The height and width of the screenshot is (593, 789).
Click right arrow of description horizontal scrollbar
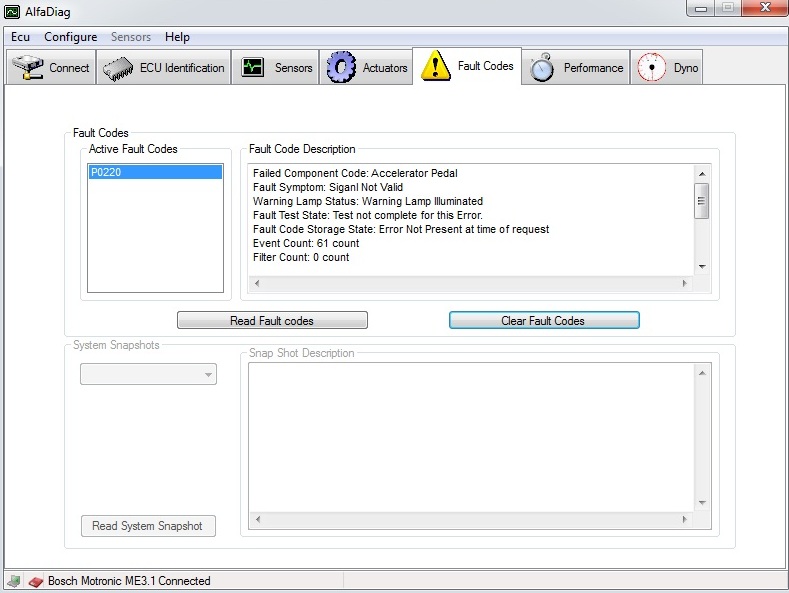pyautogui.click(x=685, y=284)
